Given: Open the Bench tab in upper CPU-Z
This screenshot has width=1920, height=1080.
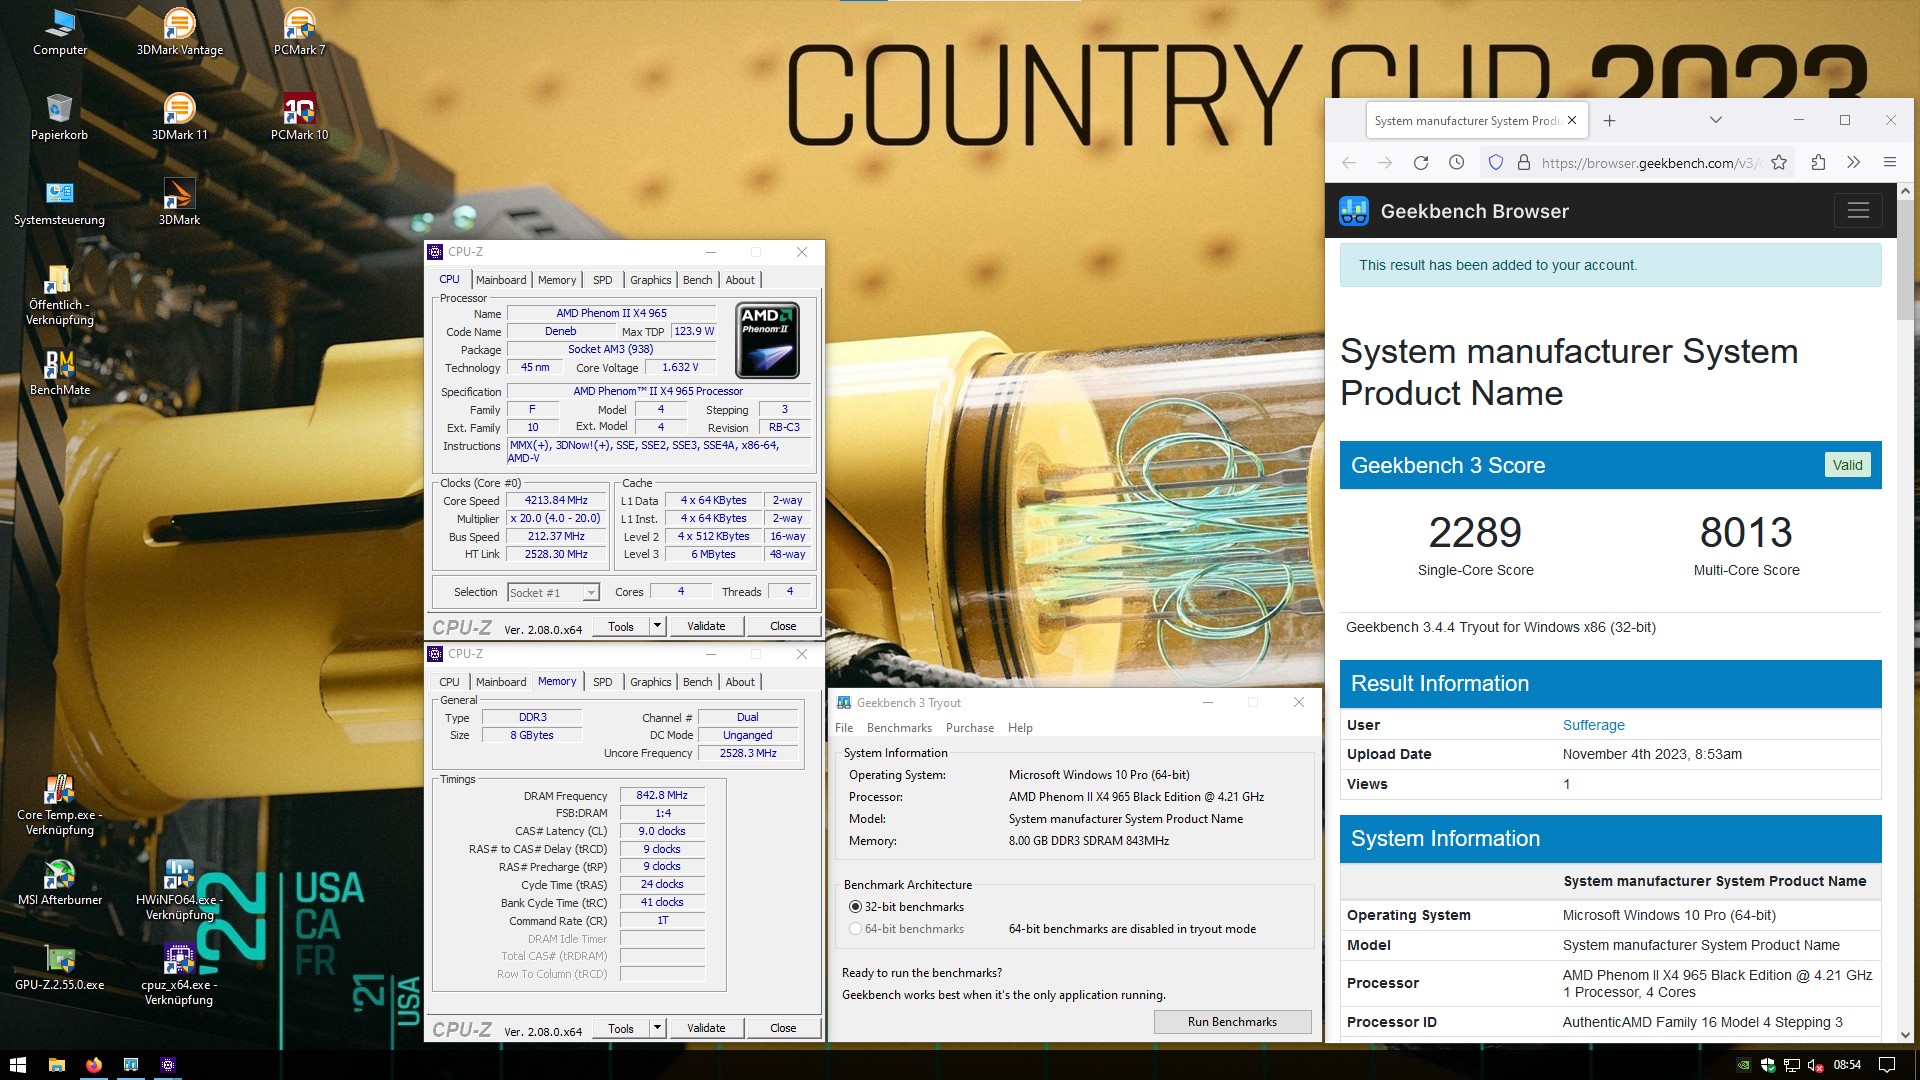Looking at the screenshot, I should point(698,280).
